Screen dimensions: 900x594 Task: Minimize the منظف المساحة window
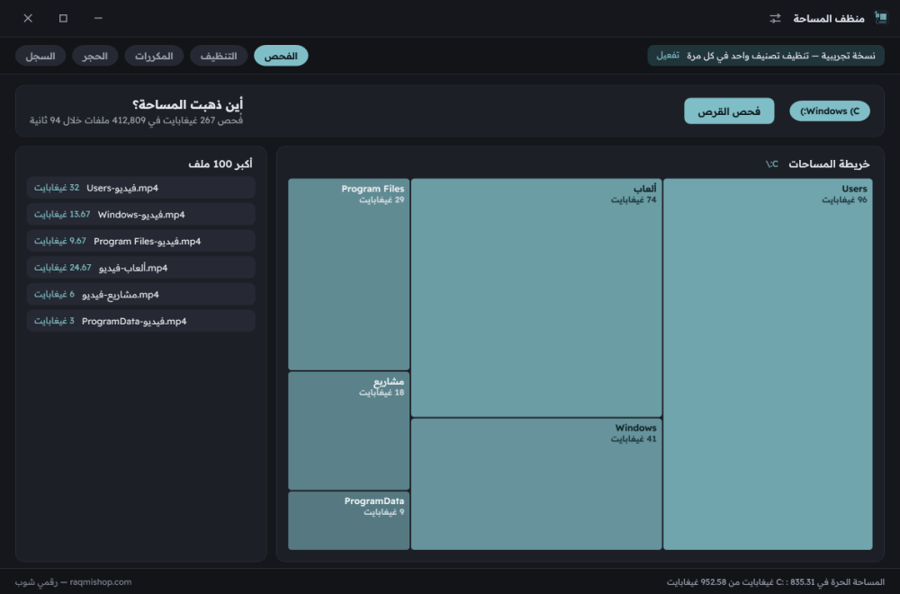click(x=98, y=18)
